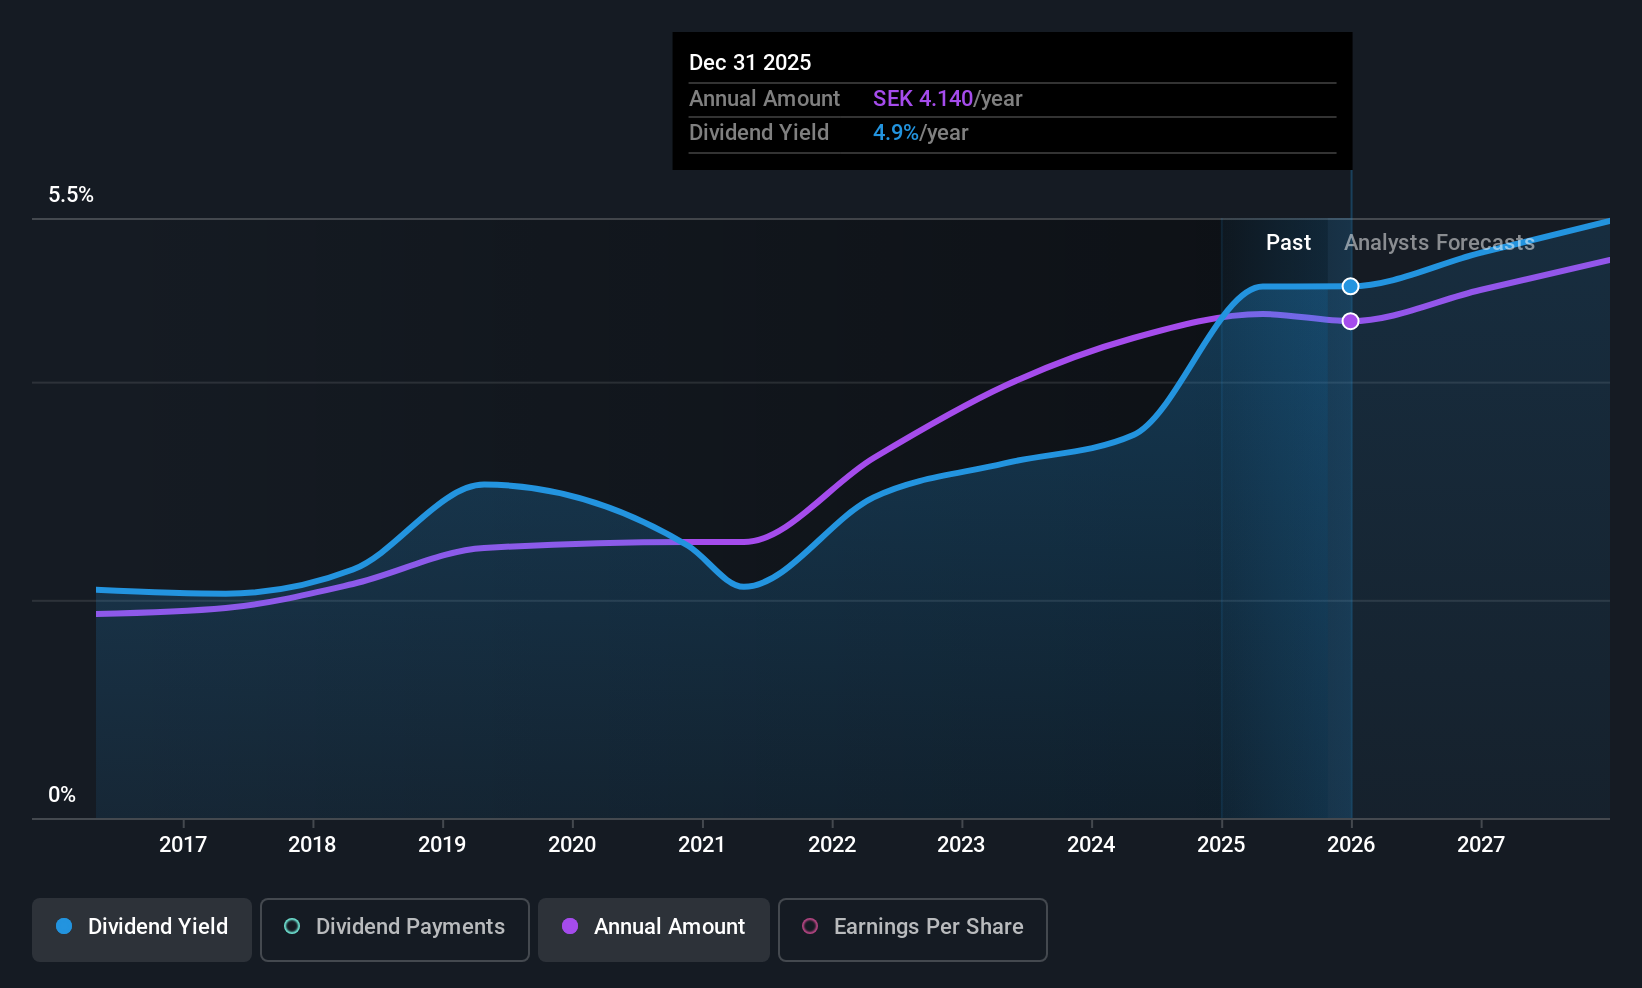The height and width of the screenshot is (988, 1642).
Task: Click the teal Dividend Payments circle icon
Action: [x=291, y=927]
